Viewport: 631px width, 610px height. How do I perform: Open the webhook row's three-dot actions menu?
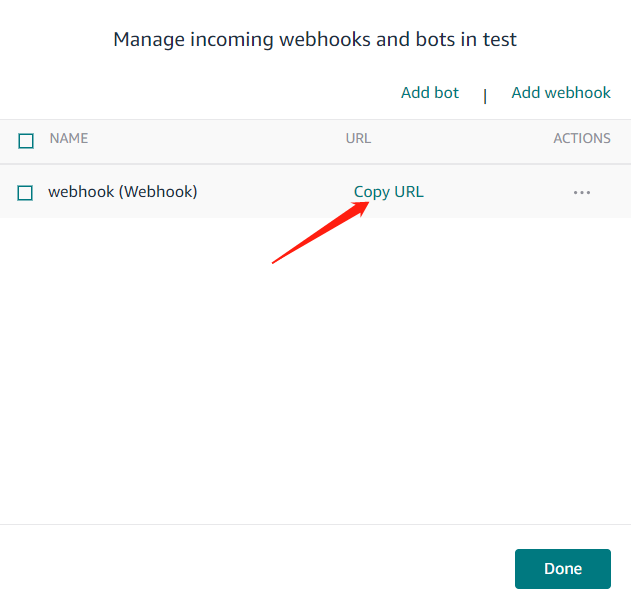582,192
